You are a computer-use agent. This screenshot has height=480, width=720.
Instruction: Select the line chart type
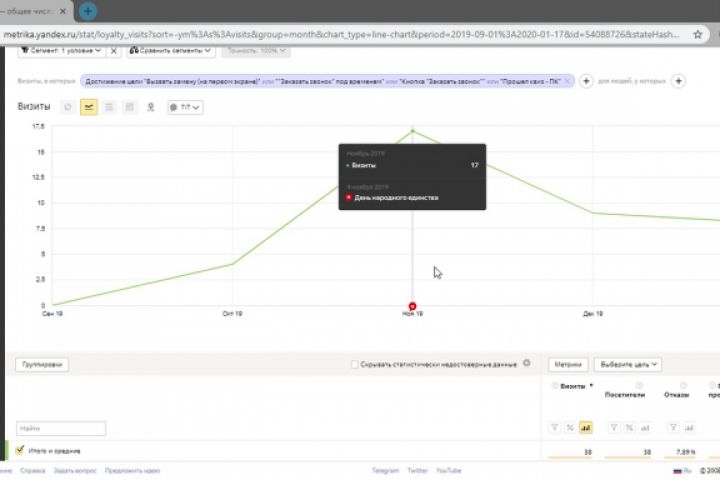pyautogui.click(x=89, y=107)
